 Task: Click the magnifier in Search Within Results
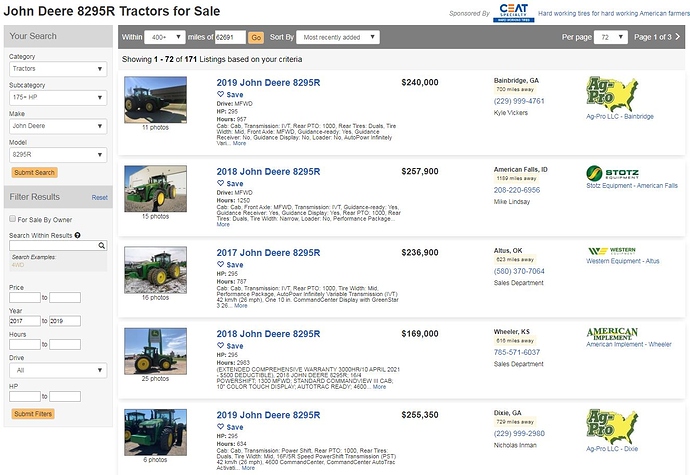point(101,245)
